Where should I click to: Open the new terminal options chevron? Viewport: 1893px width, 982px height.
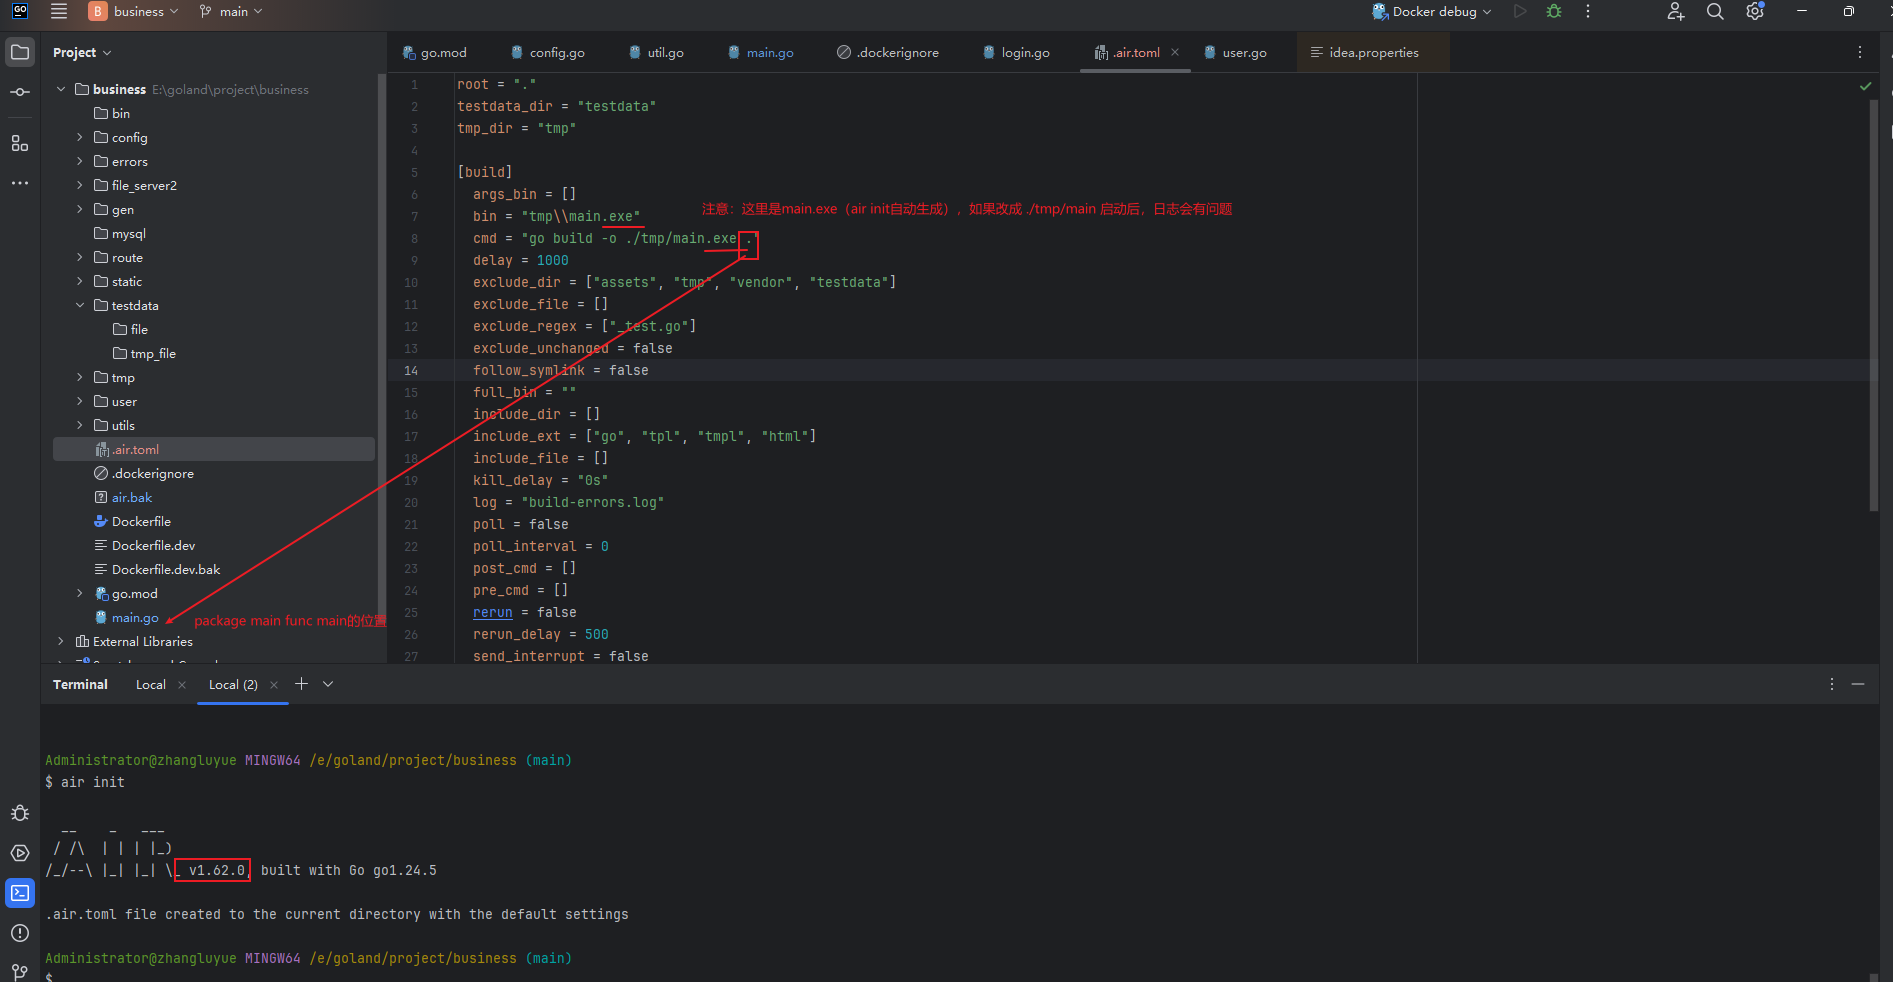328,684
